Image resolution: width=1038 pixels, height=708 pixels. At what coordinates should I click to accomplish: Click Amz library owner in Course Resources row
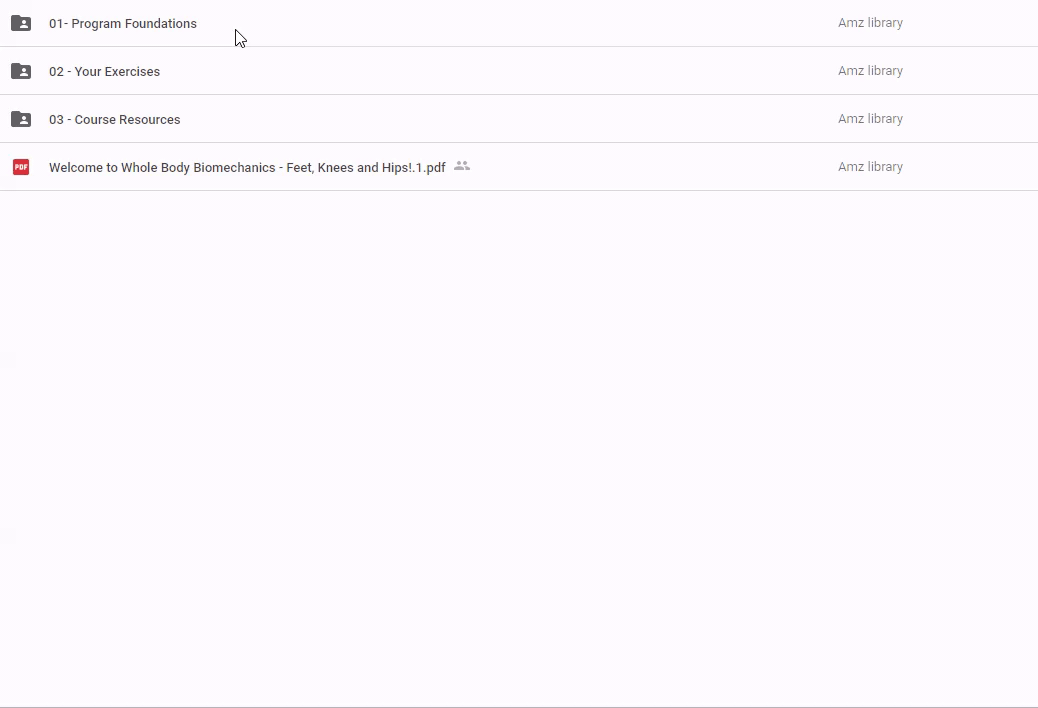(870, 119)
